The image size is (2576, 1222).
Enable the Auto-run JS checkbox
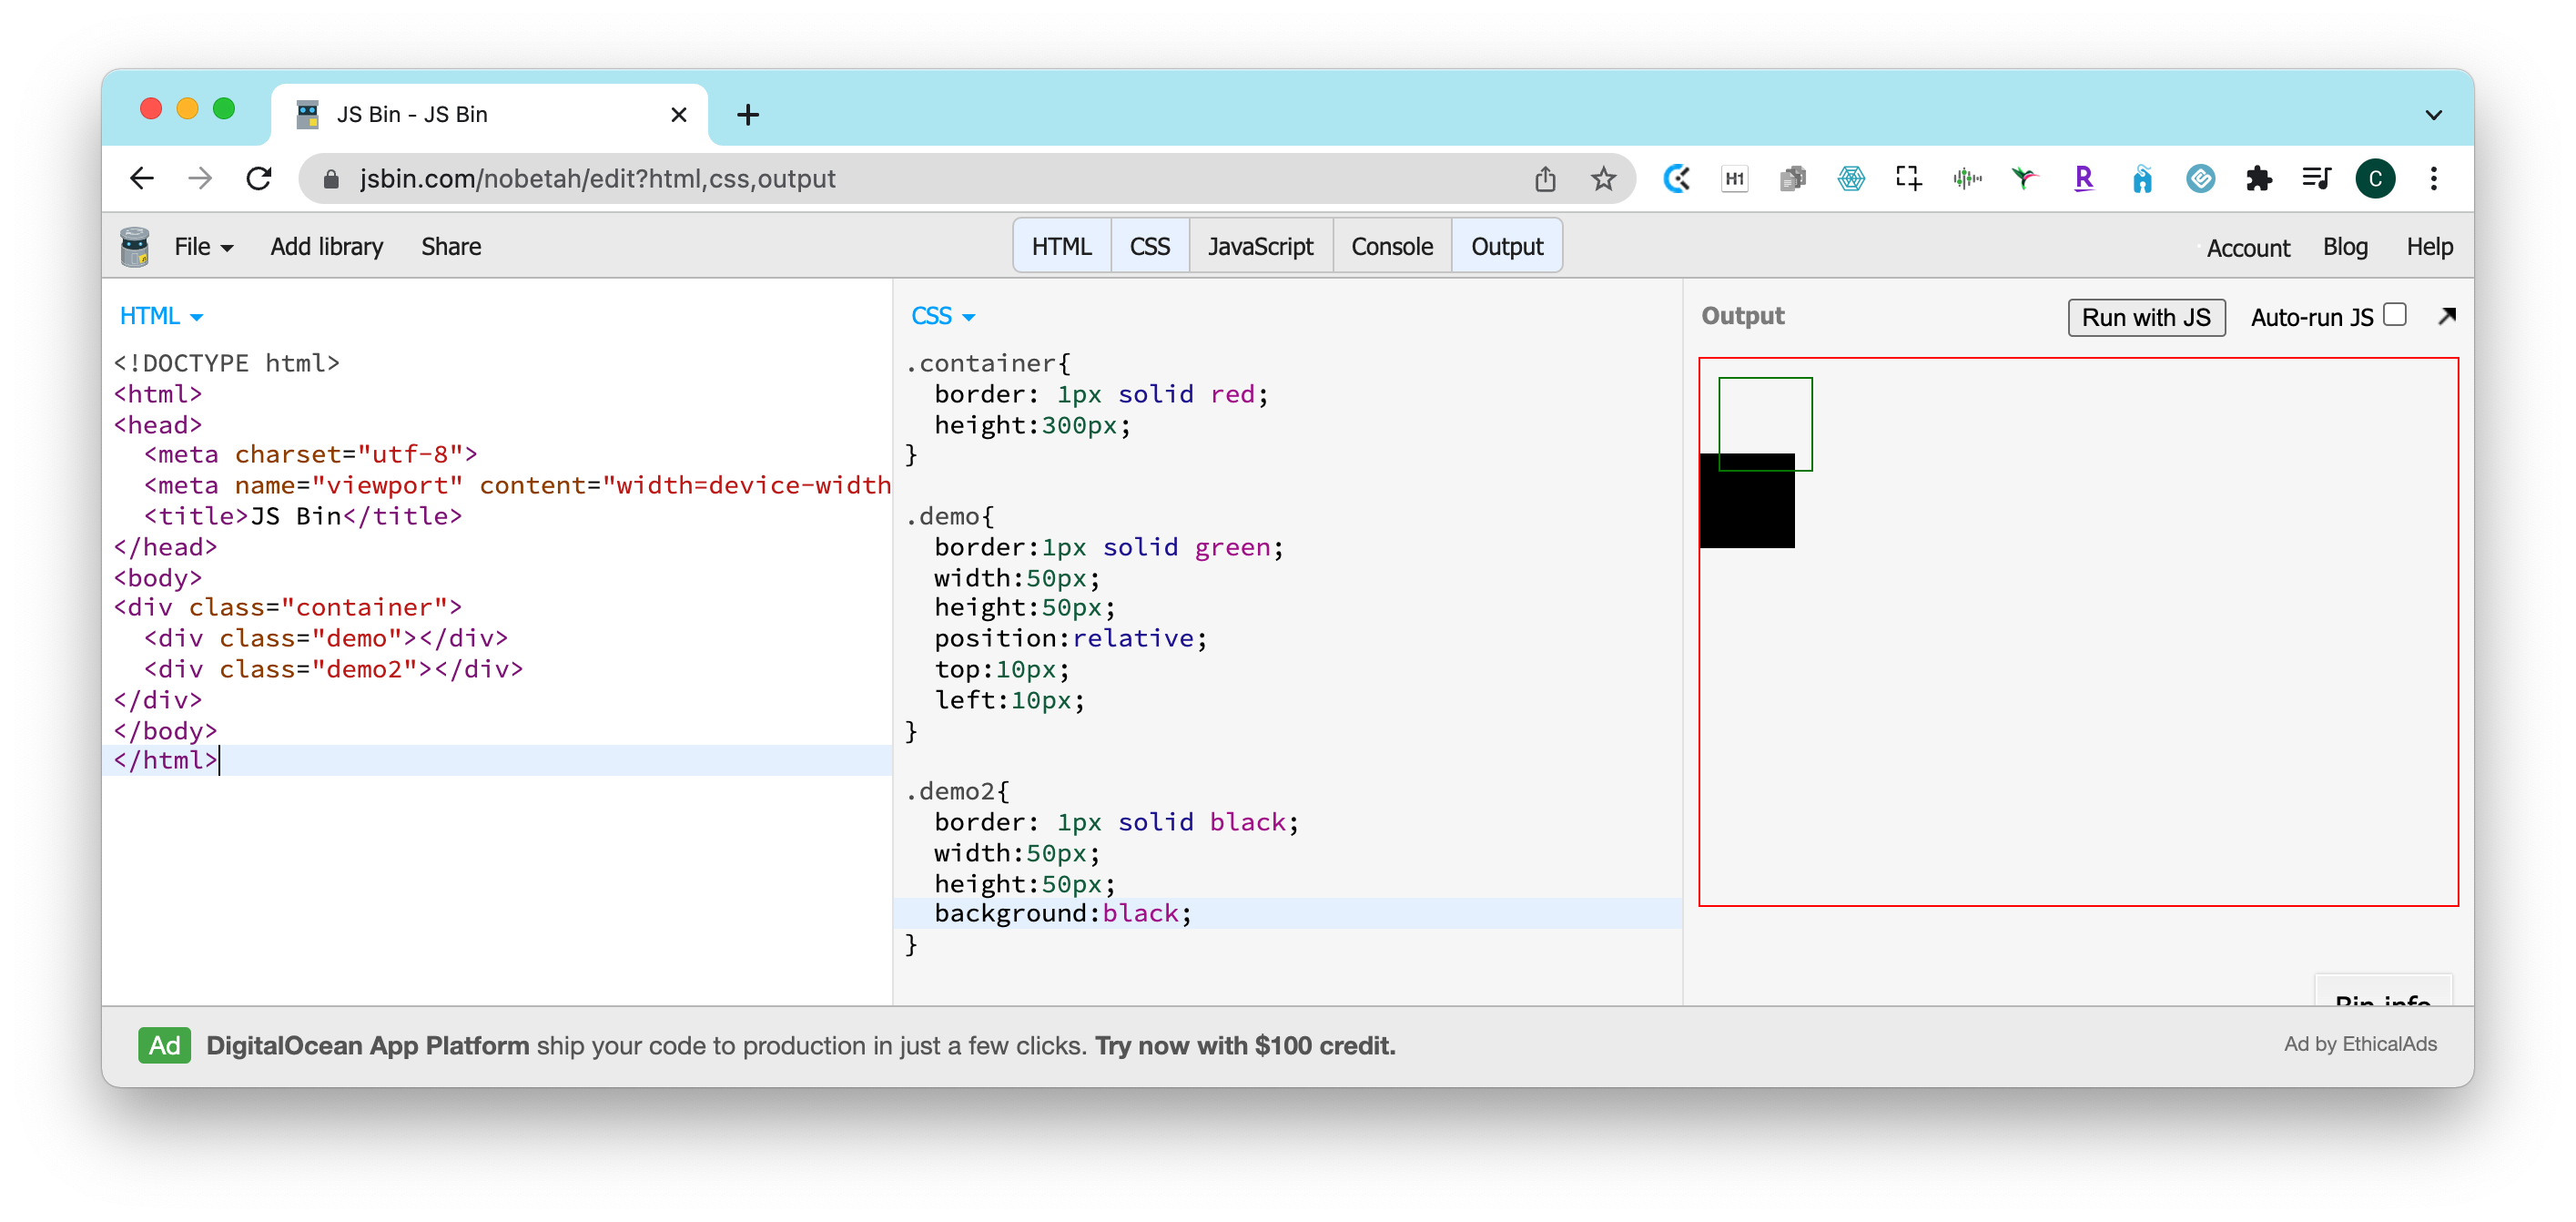click(2394, 315)
